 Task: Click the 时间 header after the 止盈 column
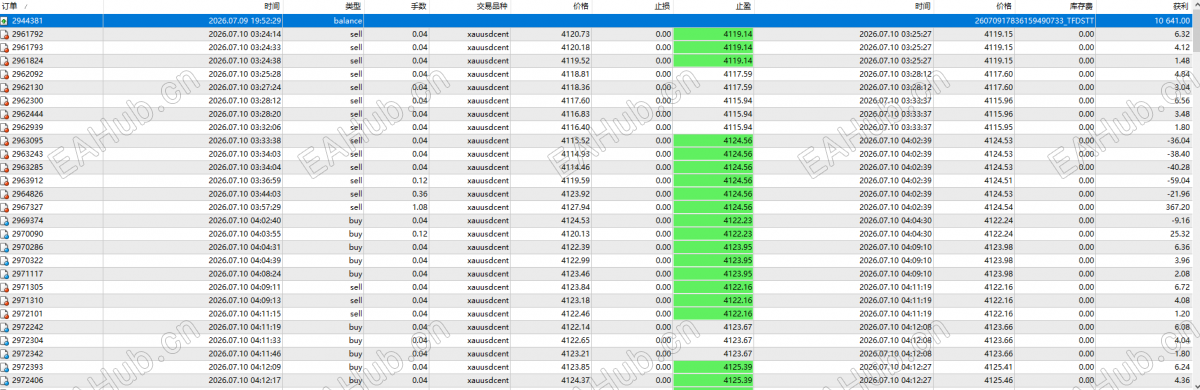(922, 6)
